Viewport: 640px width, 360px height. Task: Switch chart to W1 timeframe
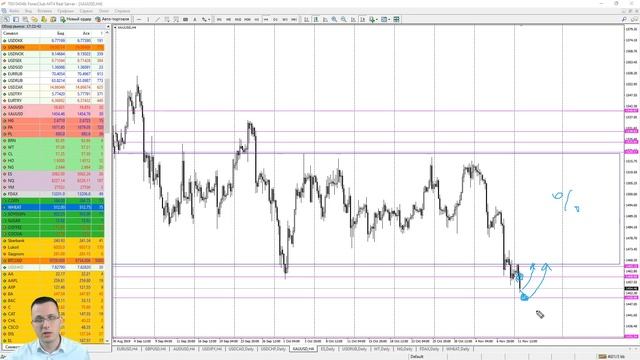(285, 19)
